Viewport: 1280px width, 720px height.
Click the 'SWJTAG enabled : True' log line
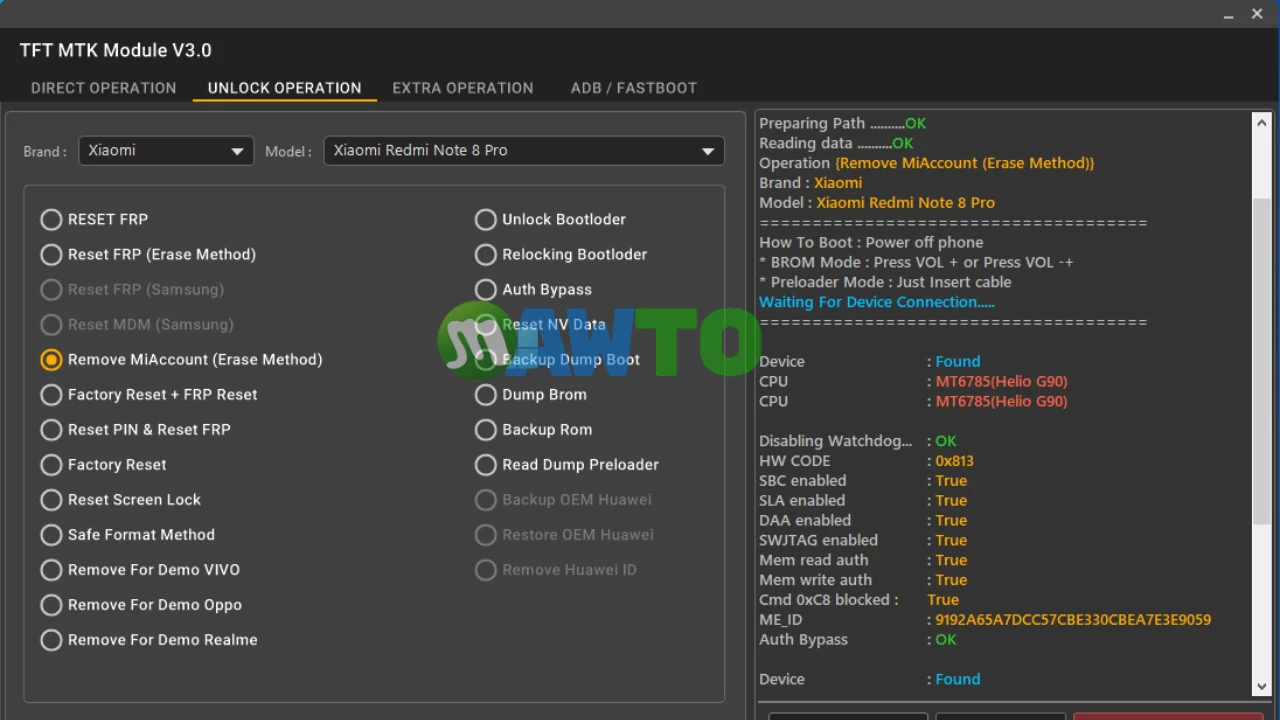click(863, 541)
